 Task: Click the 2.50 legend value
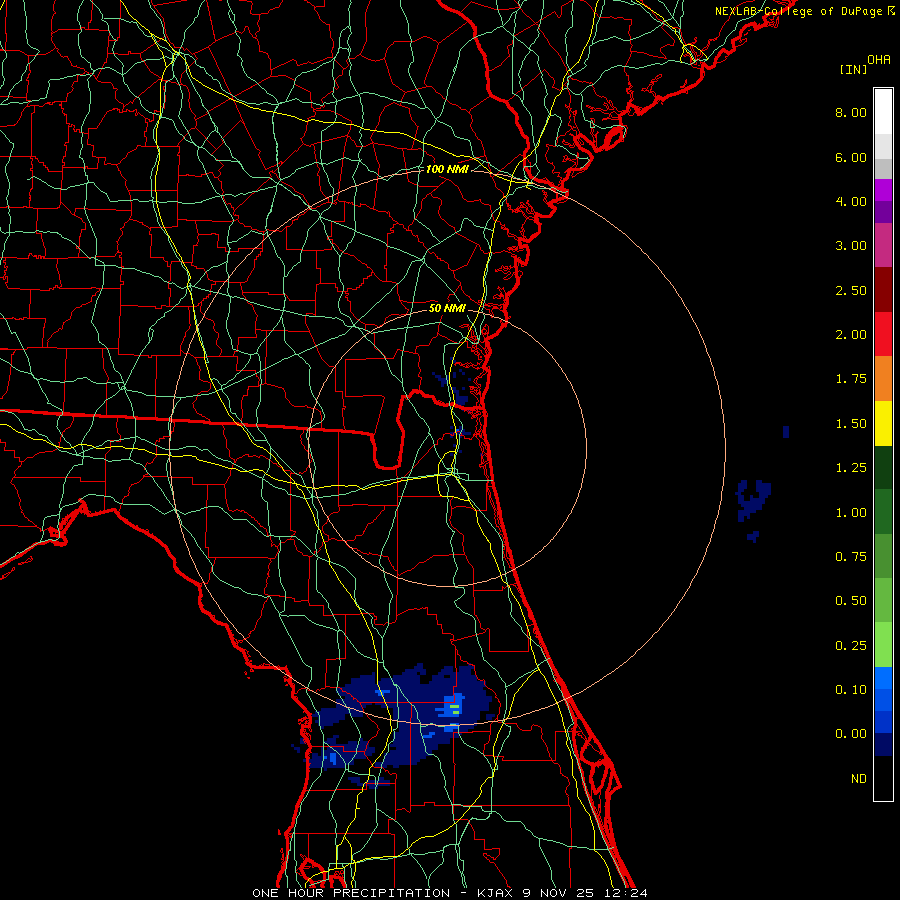[851, 290]
